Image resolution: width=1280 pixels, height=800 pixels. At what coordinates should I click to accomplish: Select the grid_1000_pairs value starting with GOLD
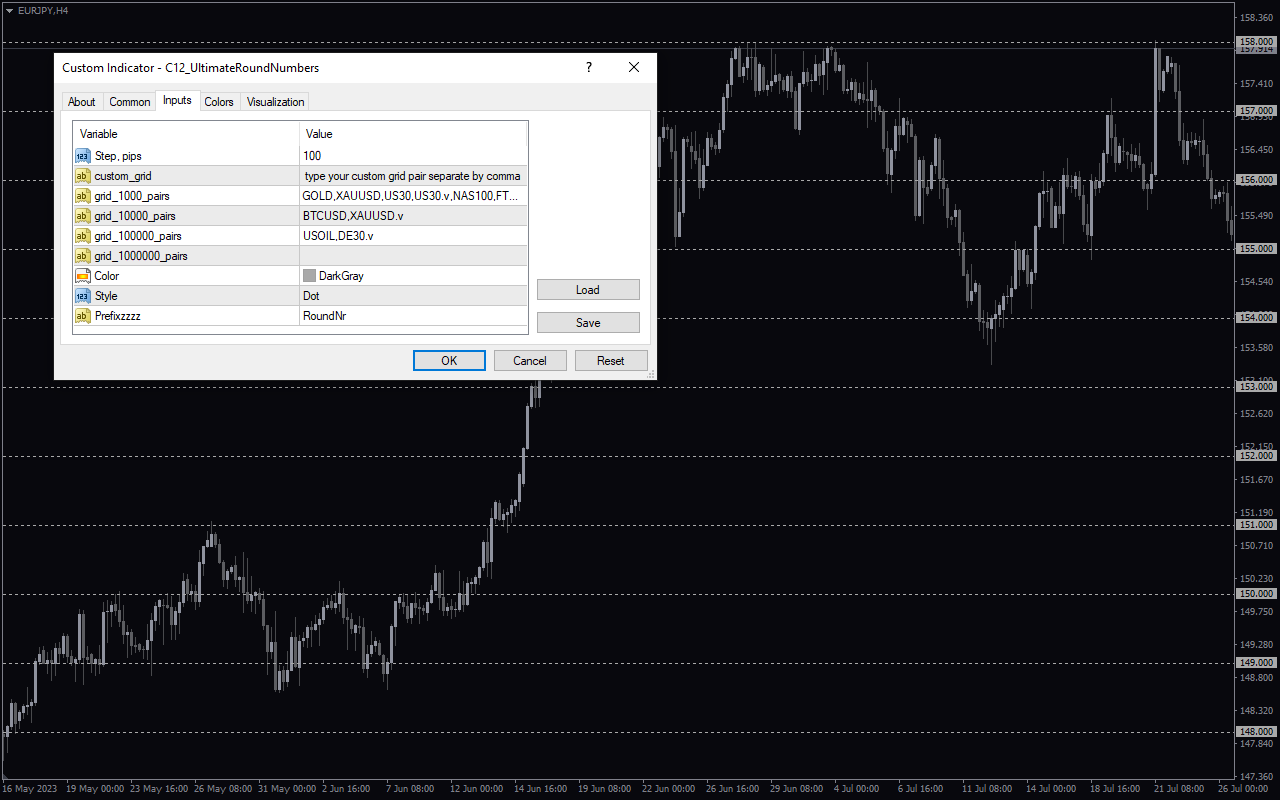(413, 196)
